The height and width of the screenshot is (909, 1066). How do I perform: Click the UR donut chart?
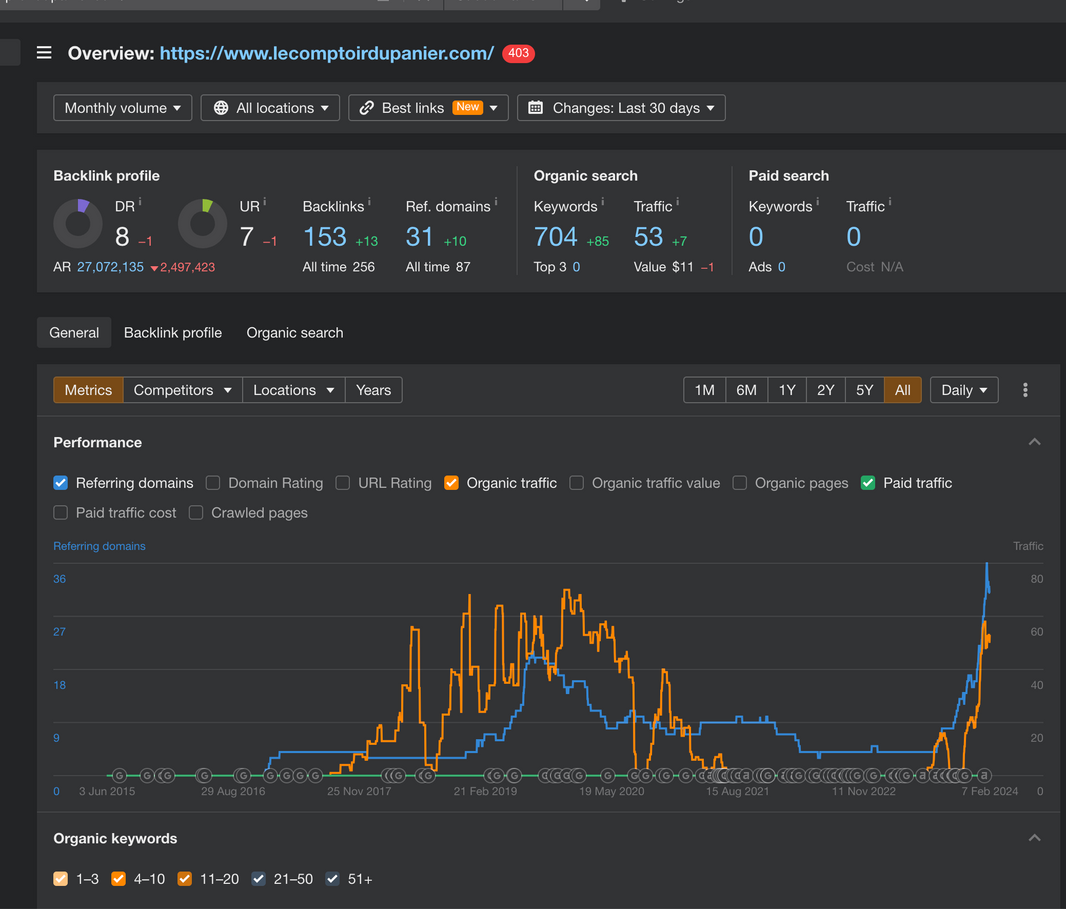[203, 224]
